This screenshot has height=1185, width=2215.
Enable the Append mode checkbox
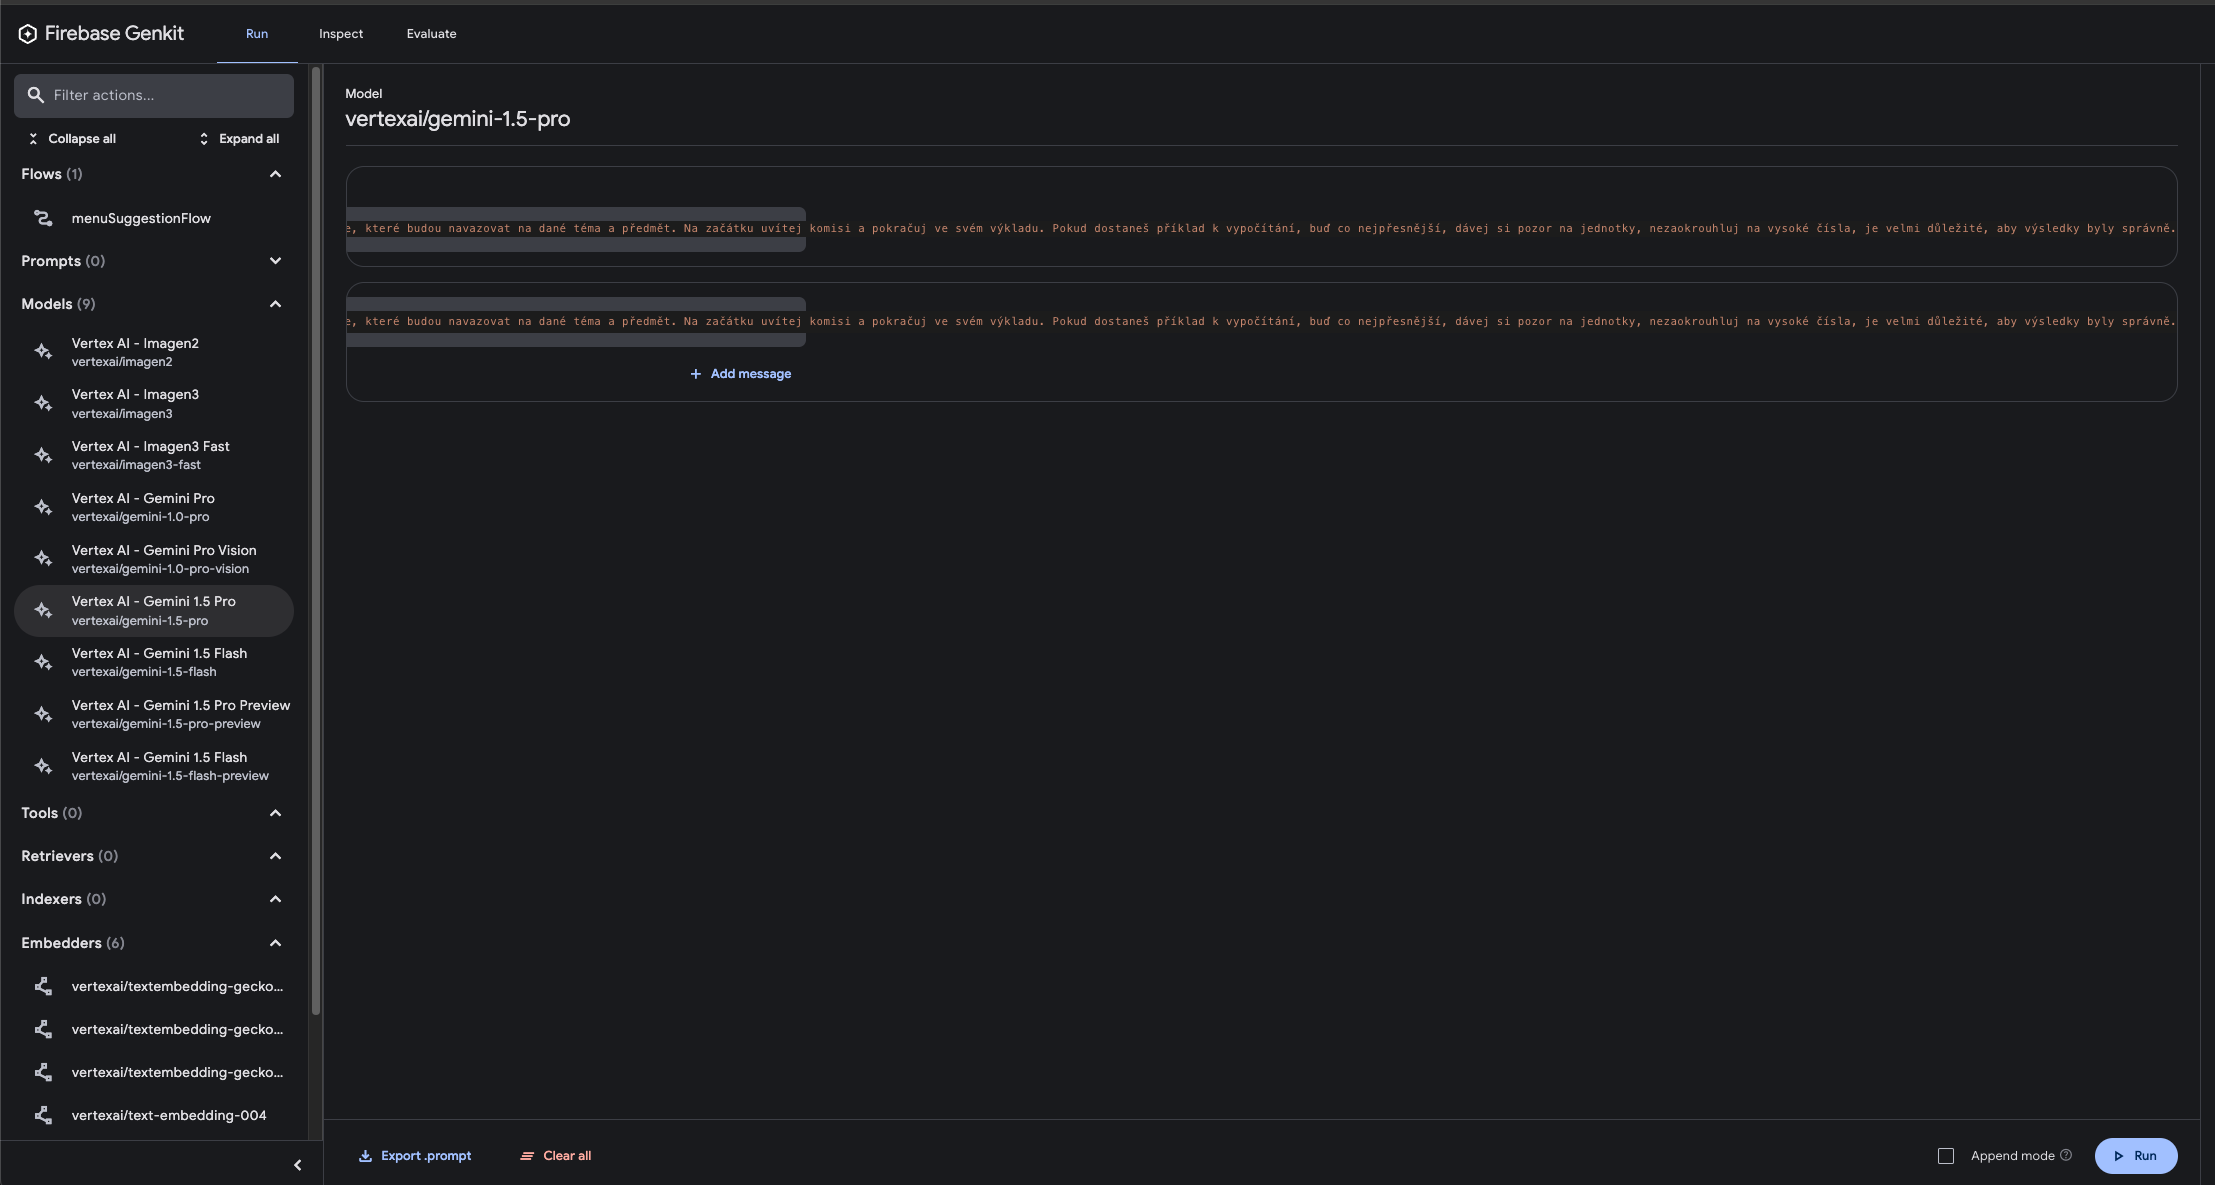[1946, 1156]
